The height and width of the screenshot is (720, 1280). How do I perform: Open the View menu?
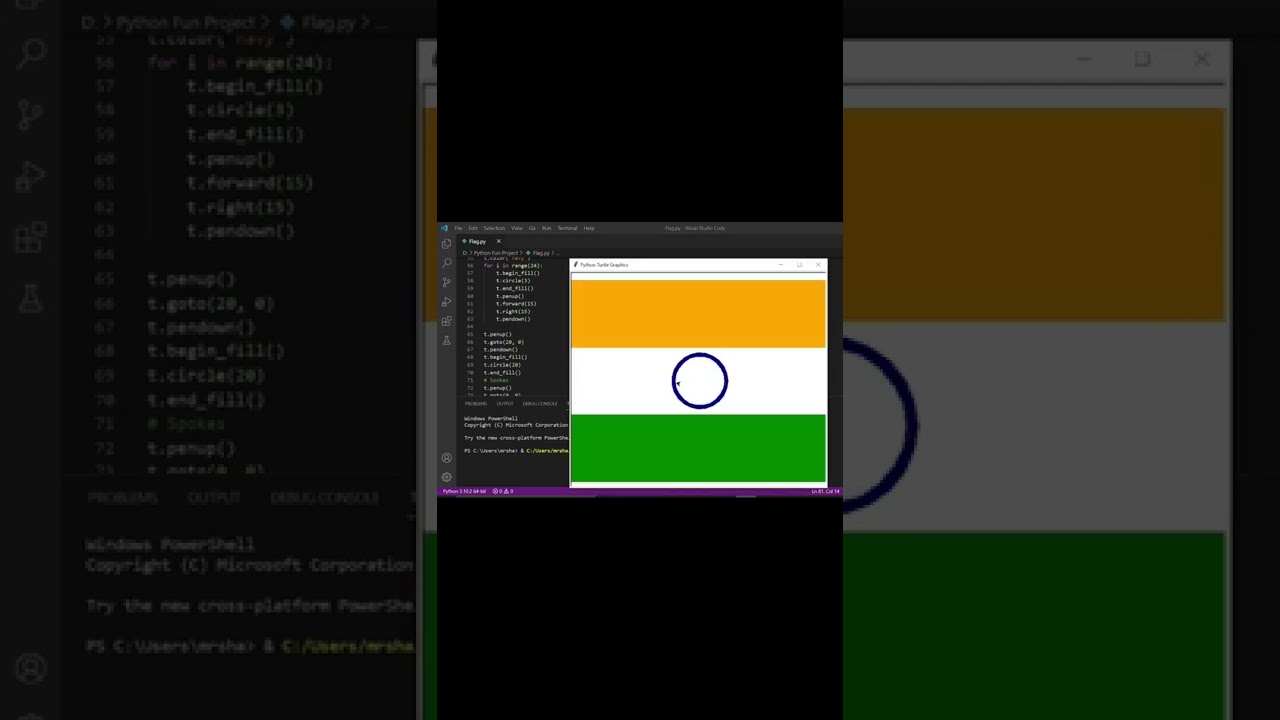517,228
